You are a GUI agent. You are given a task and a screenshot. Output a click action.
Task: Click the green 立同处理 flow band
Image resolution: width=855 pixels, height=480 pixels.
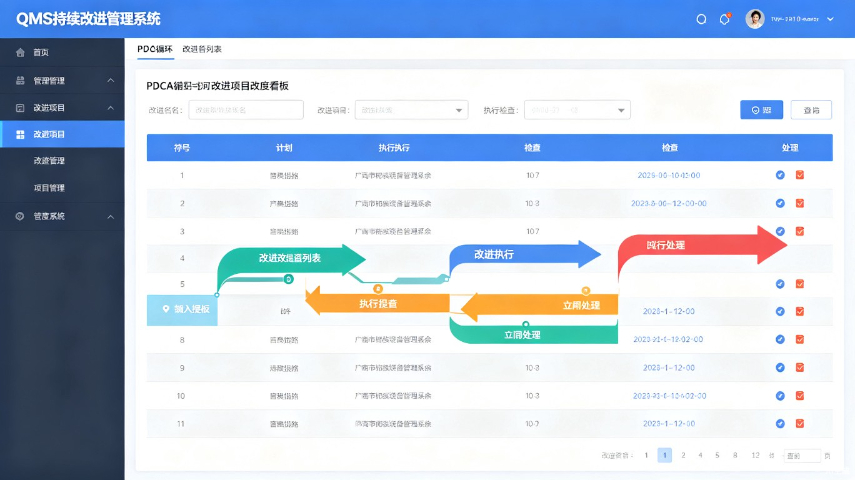(x=533, y=333)
